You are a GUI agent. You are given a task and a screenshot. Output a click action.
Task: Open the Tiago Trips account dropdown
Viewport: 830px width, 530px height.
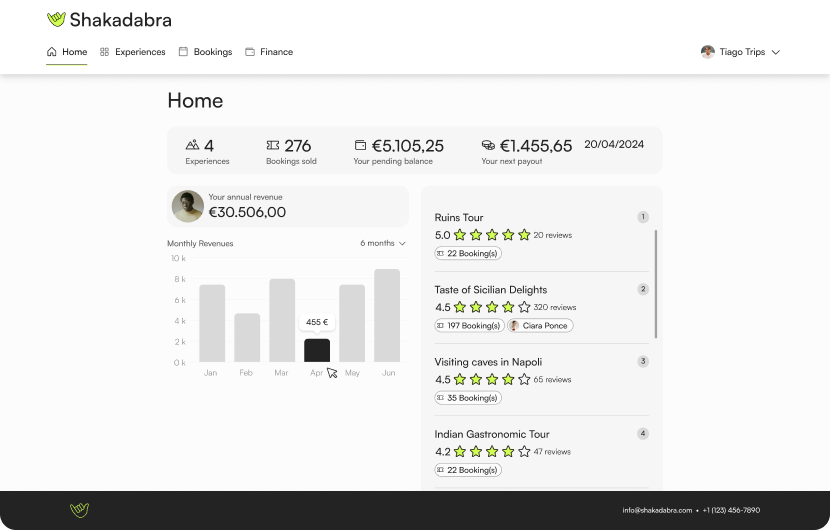pyautogui.click(x=775, y=52)
